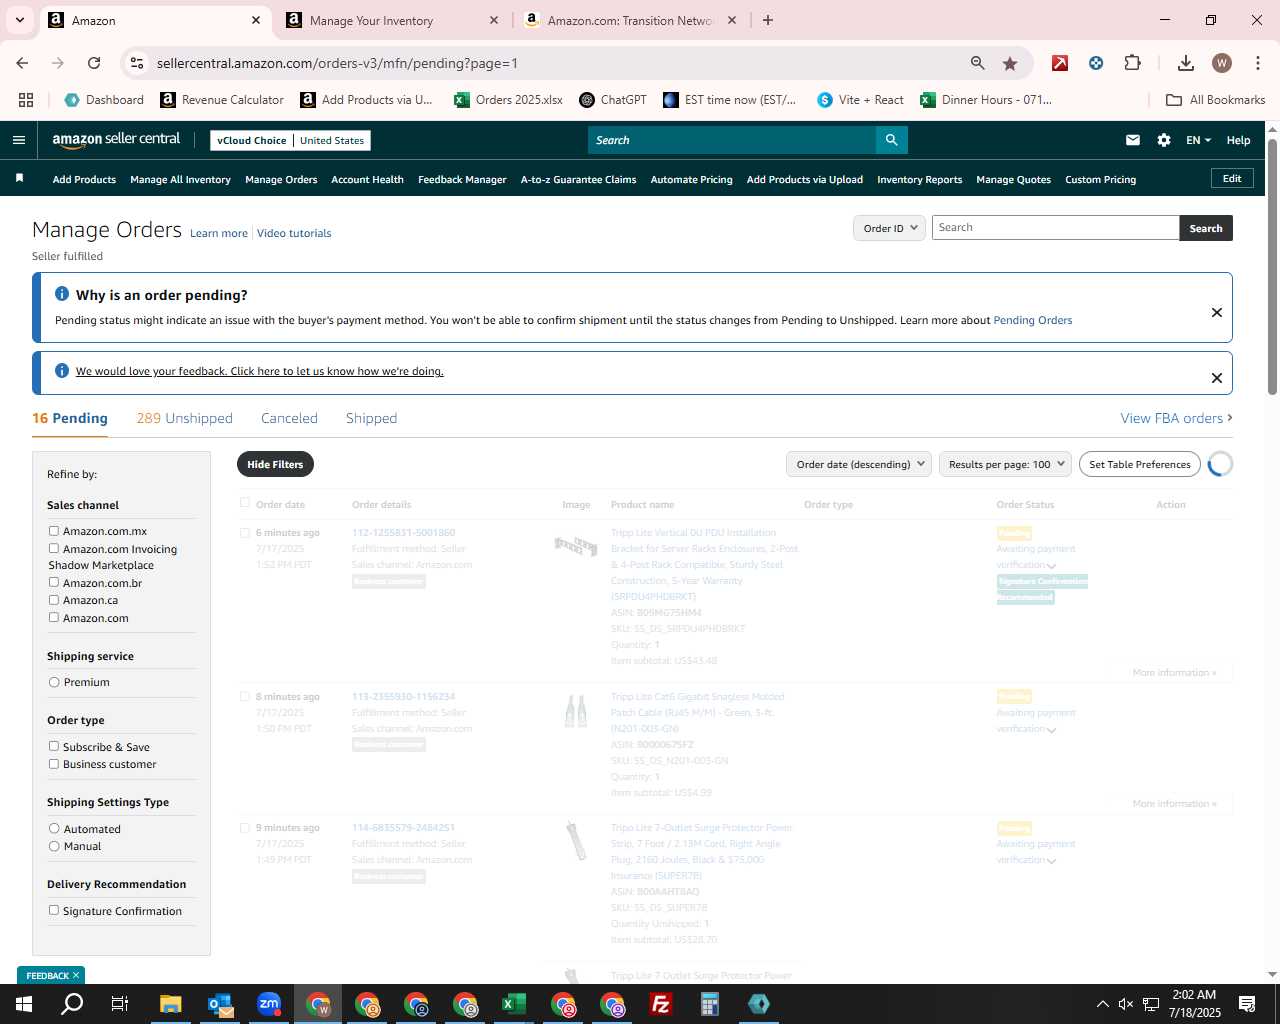Open the Acrobat extension icon
Viewport: 1280px width, 1024px height.
point(1060,63)
